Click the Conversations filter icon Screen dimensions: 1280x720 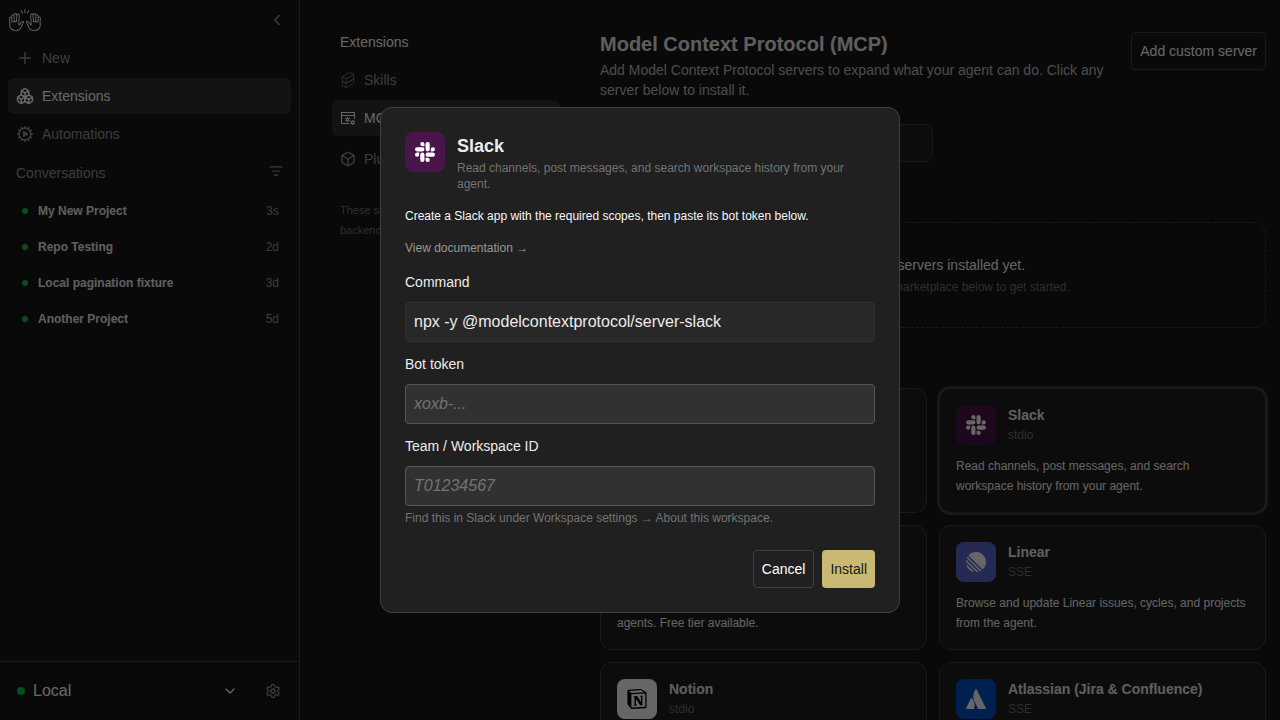(x=276, y=172)
